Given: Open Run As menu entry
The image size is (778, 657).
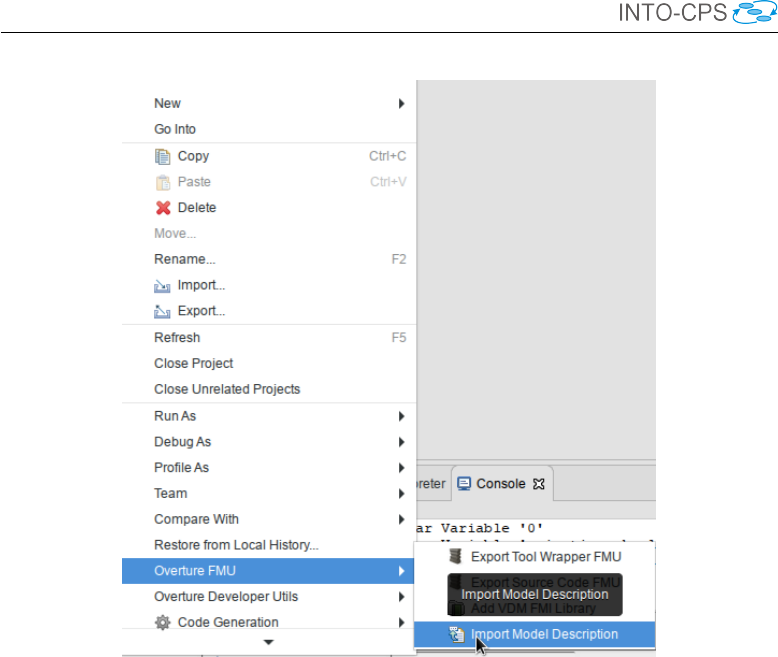Looking at the screenshot, I should pyautogui.click(x=268, y=416).
